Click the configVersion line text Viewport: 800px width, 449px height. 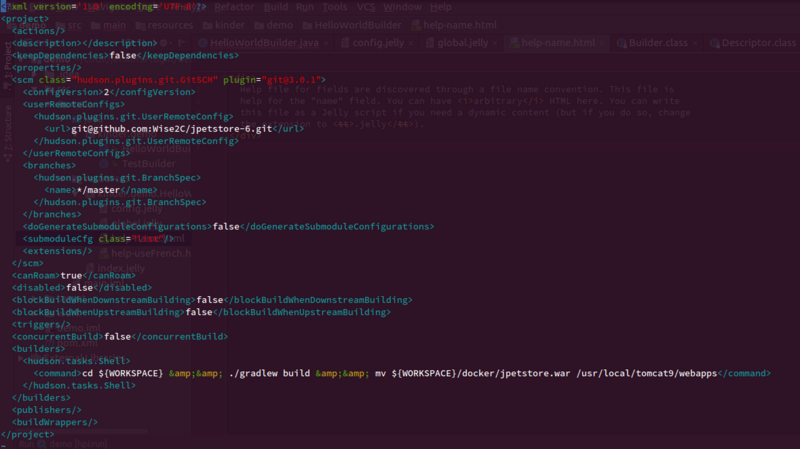click(109, 92)
